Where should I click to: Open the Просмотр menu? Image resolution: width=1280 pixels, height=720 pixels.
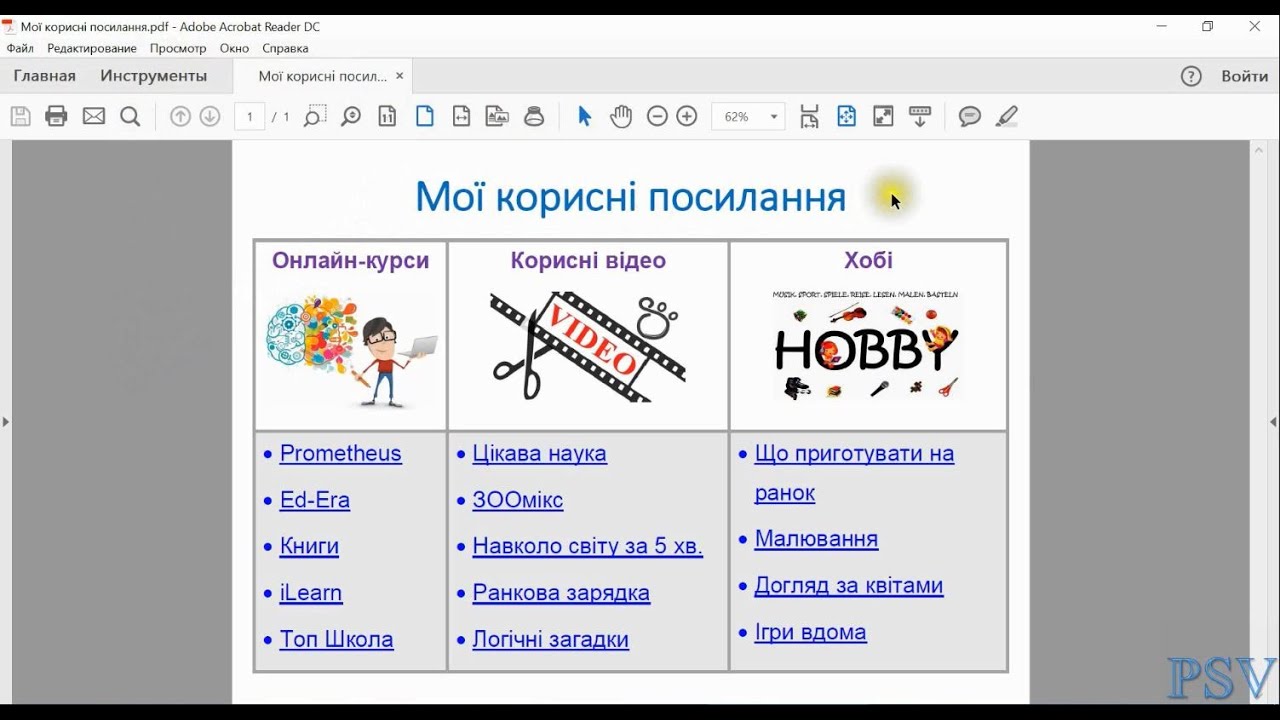[178, 48]
